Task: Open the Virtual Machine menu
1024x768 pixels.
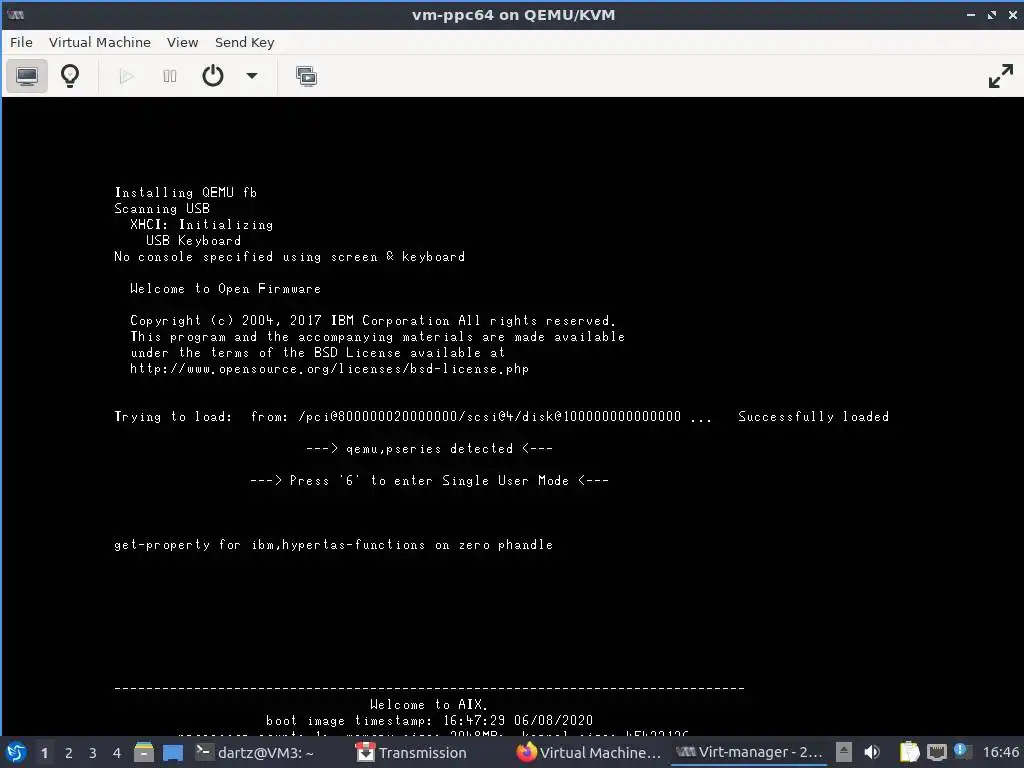Action: coord(100,42)
